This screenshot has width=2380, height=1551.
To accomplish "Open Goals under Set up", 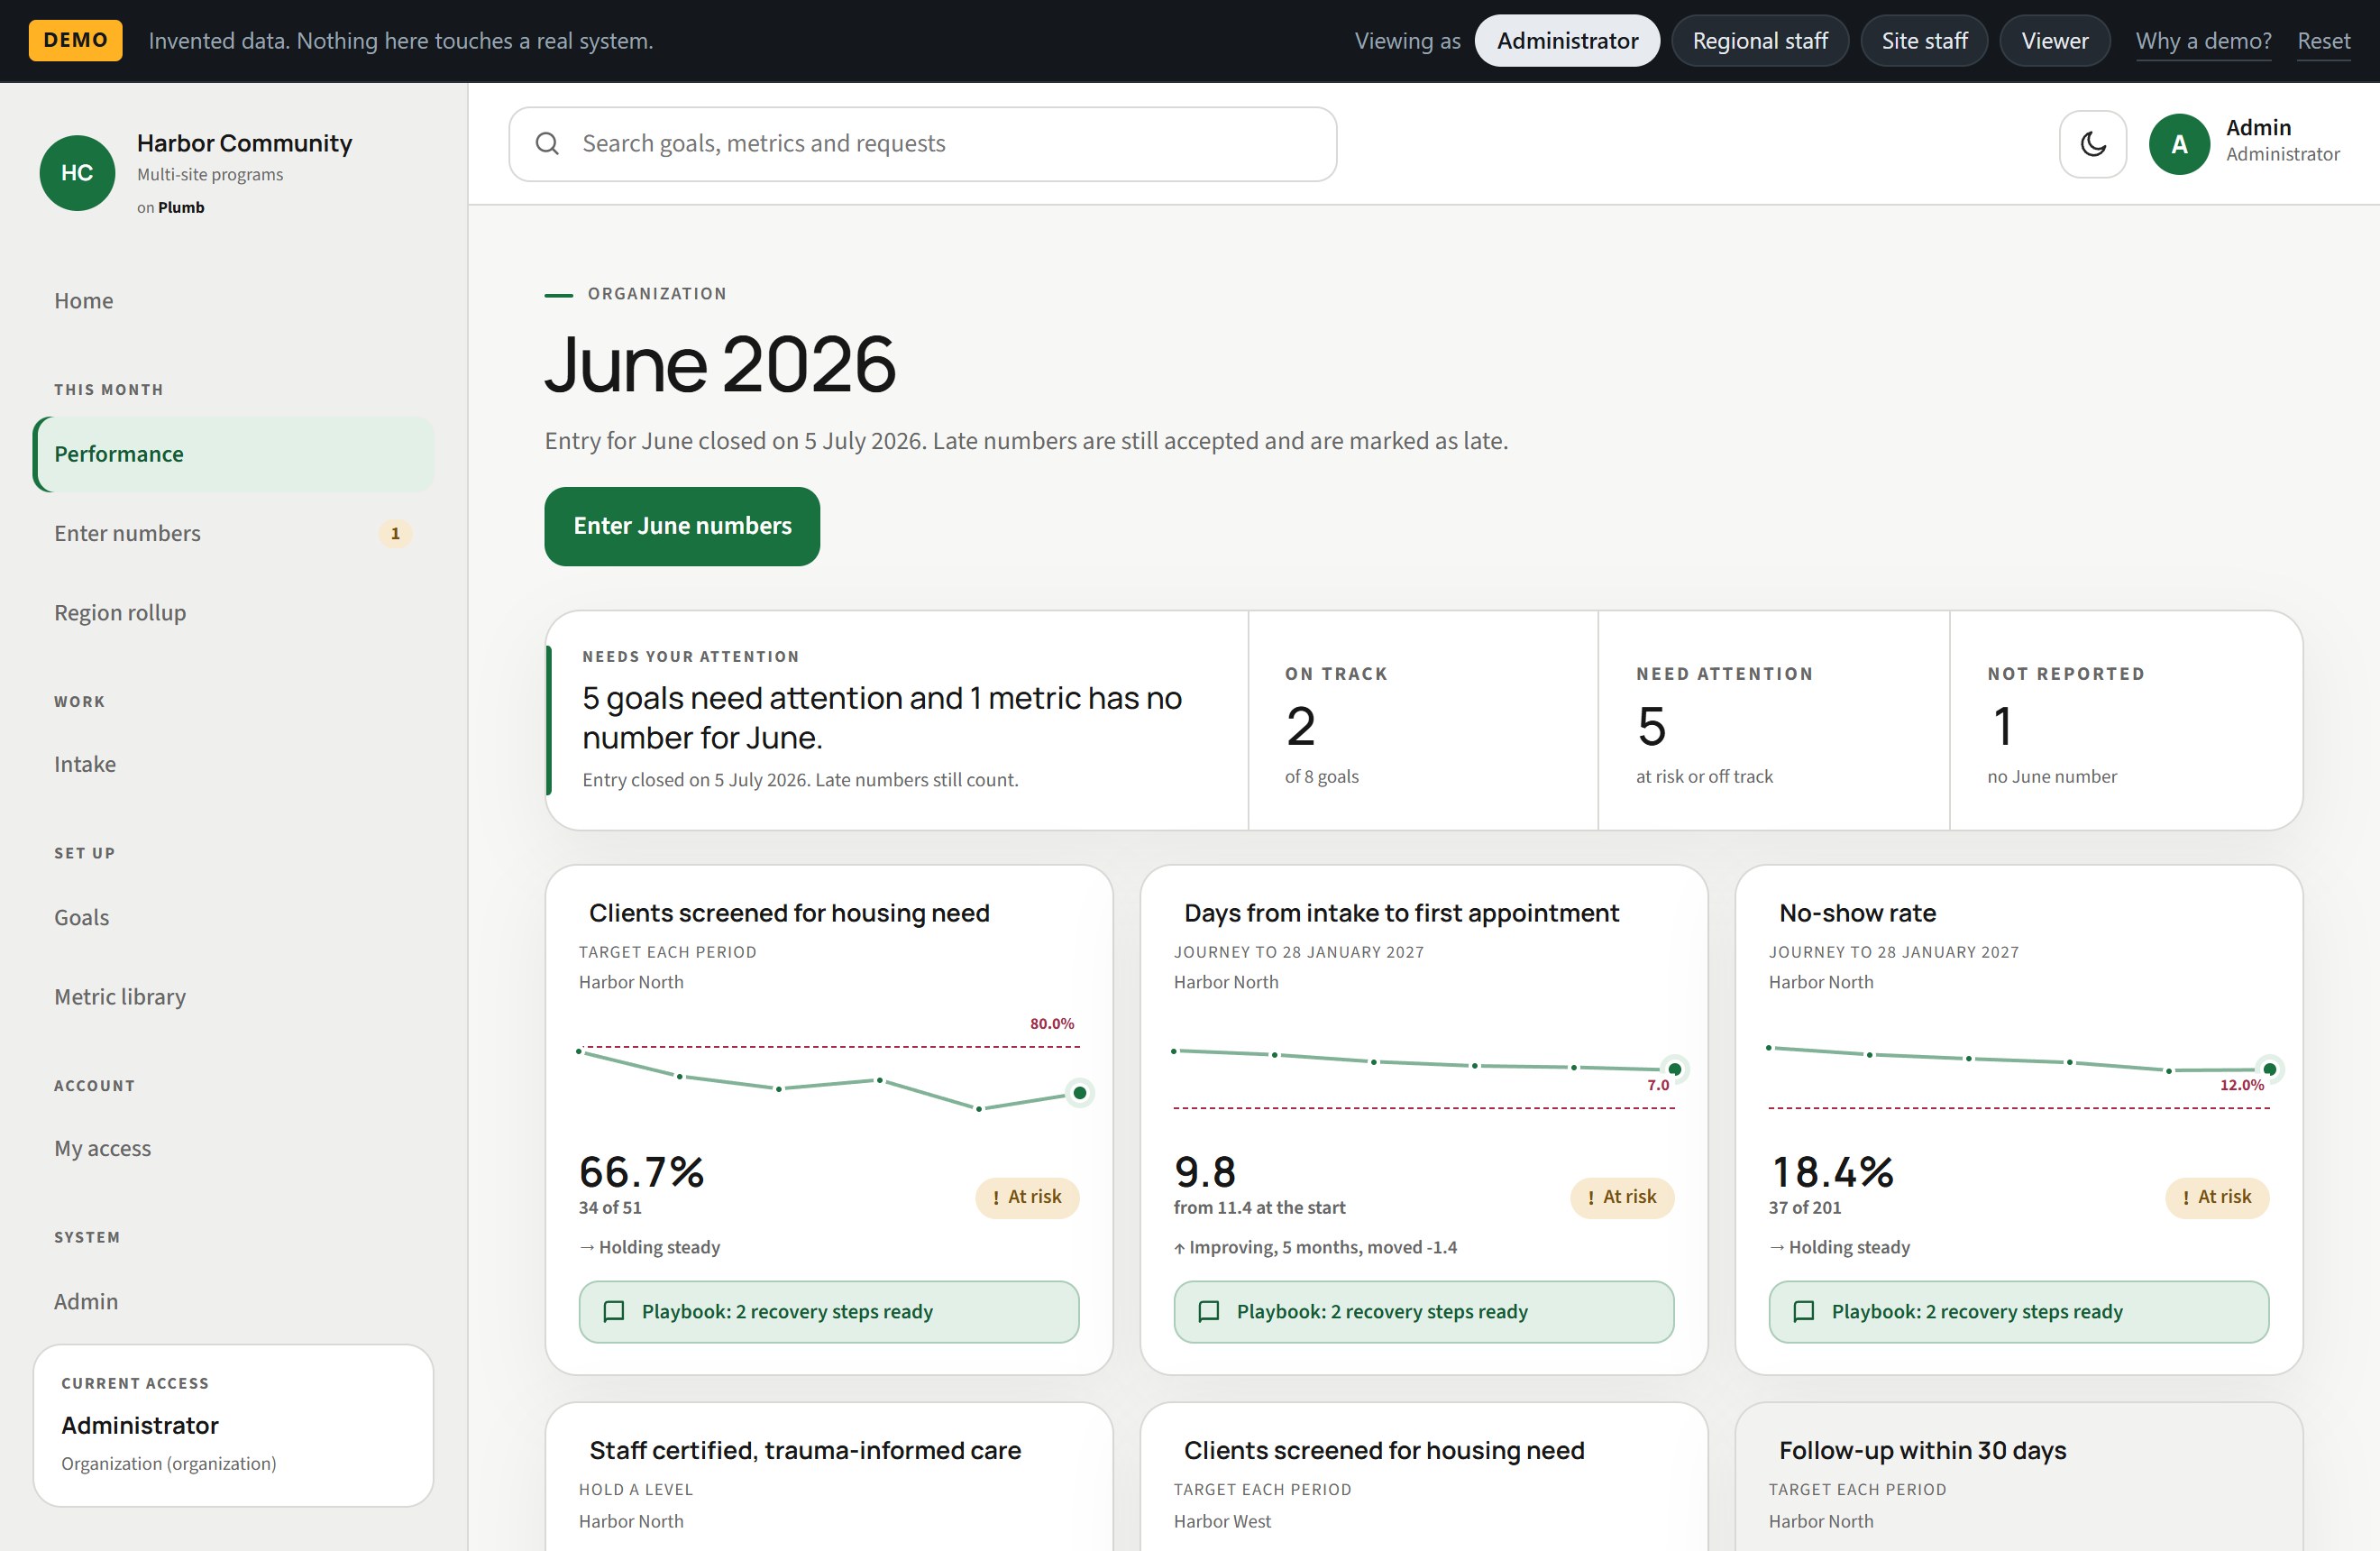I will tap(233, 918).
